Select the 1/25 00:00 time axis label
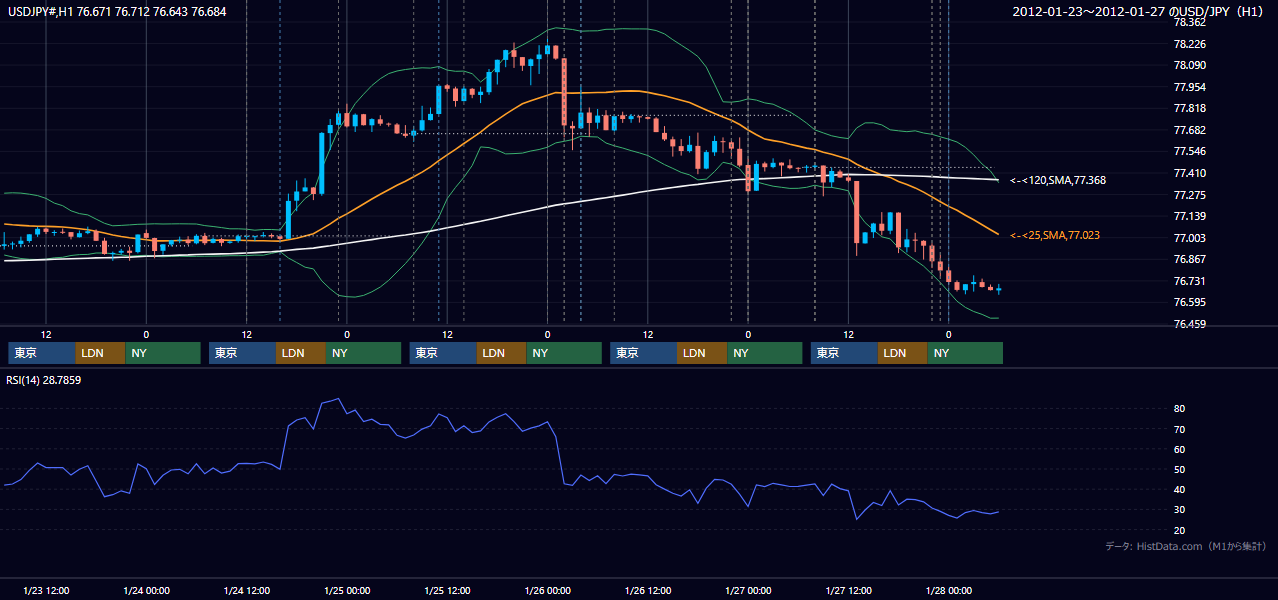 (347, 590)
